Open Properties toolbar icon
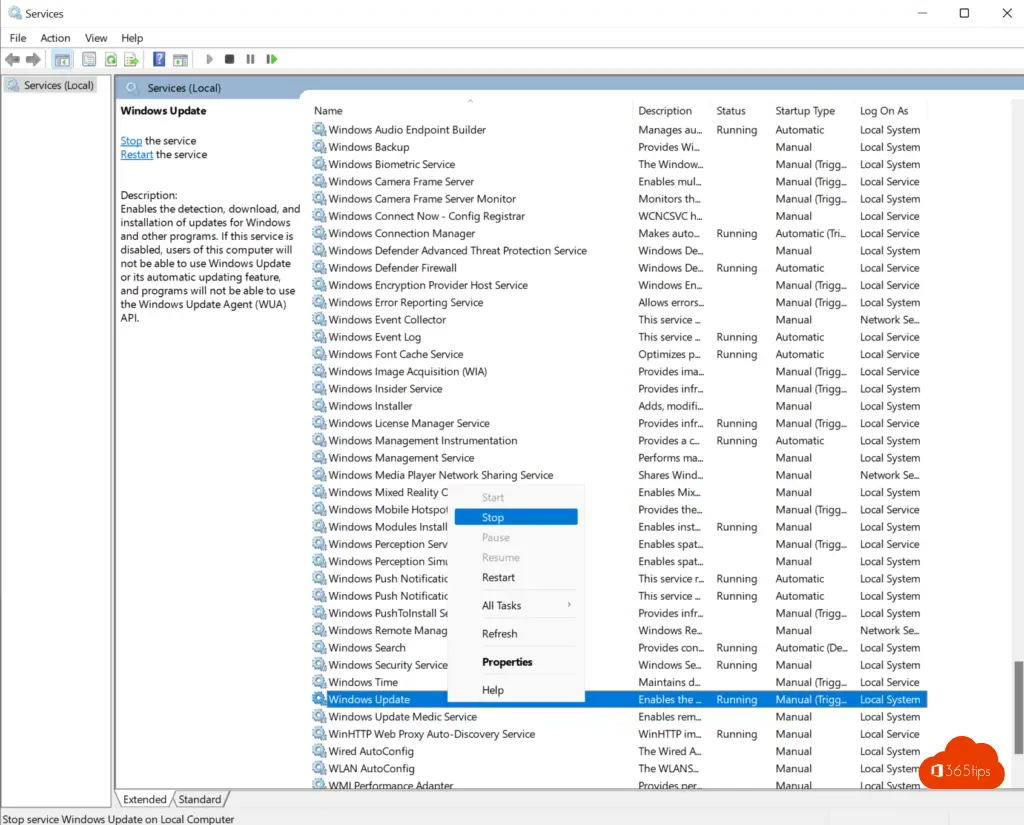 [x=89, y=59]
